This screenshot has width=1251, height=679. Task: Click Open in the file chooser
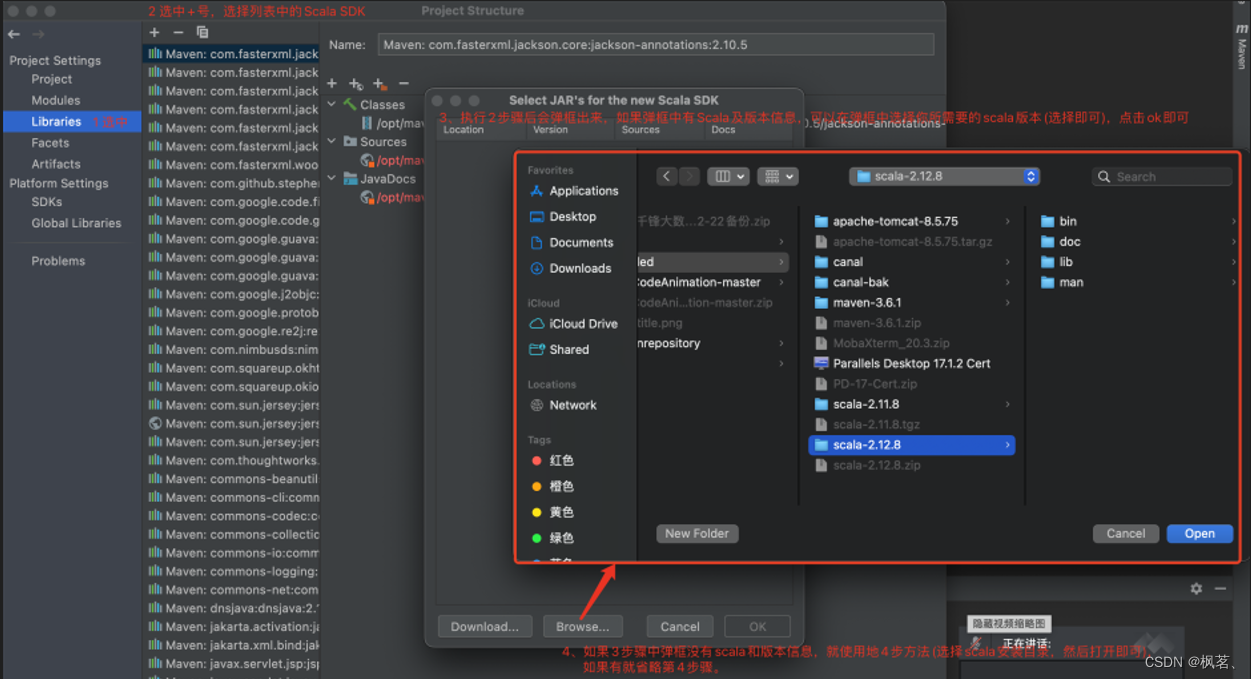pos(1199,534)
